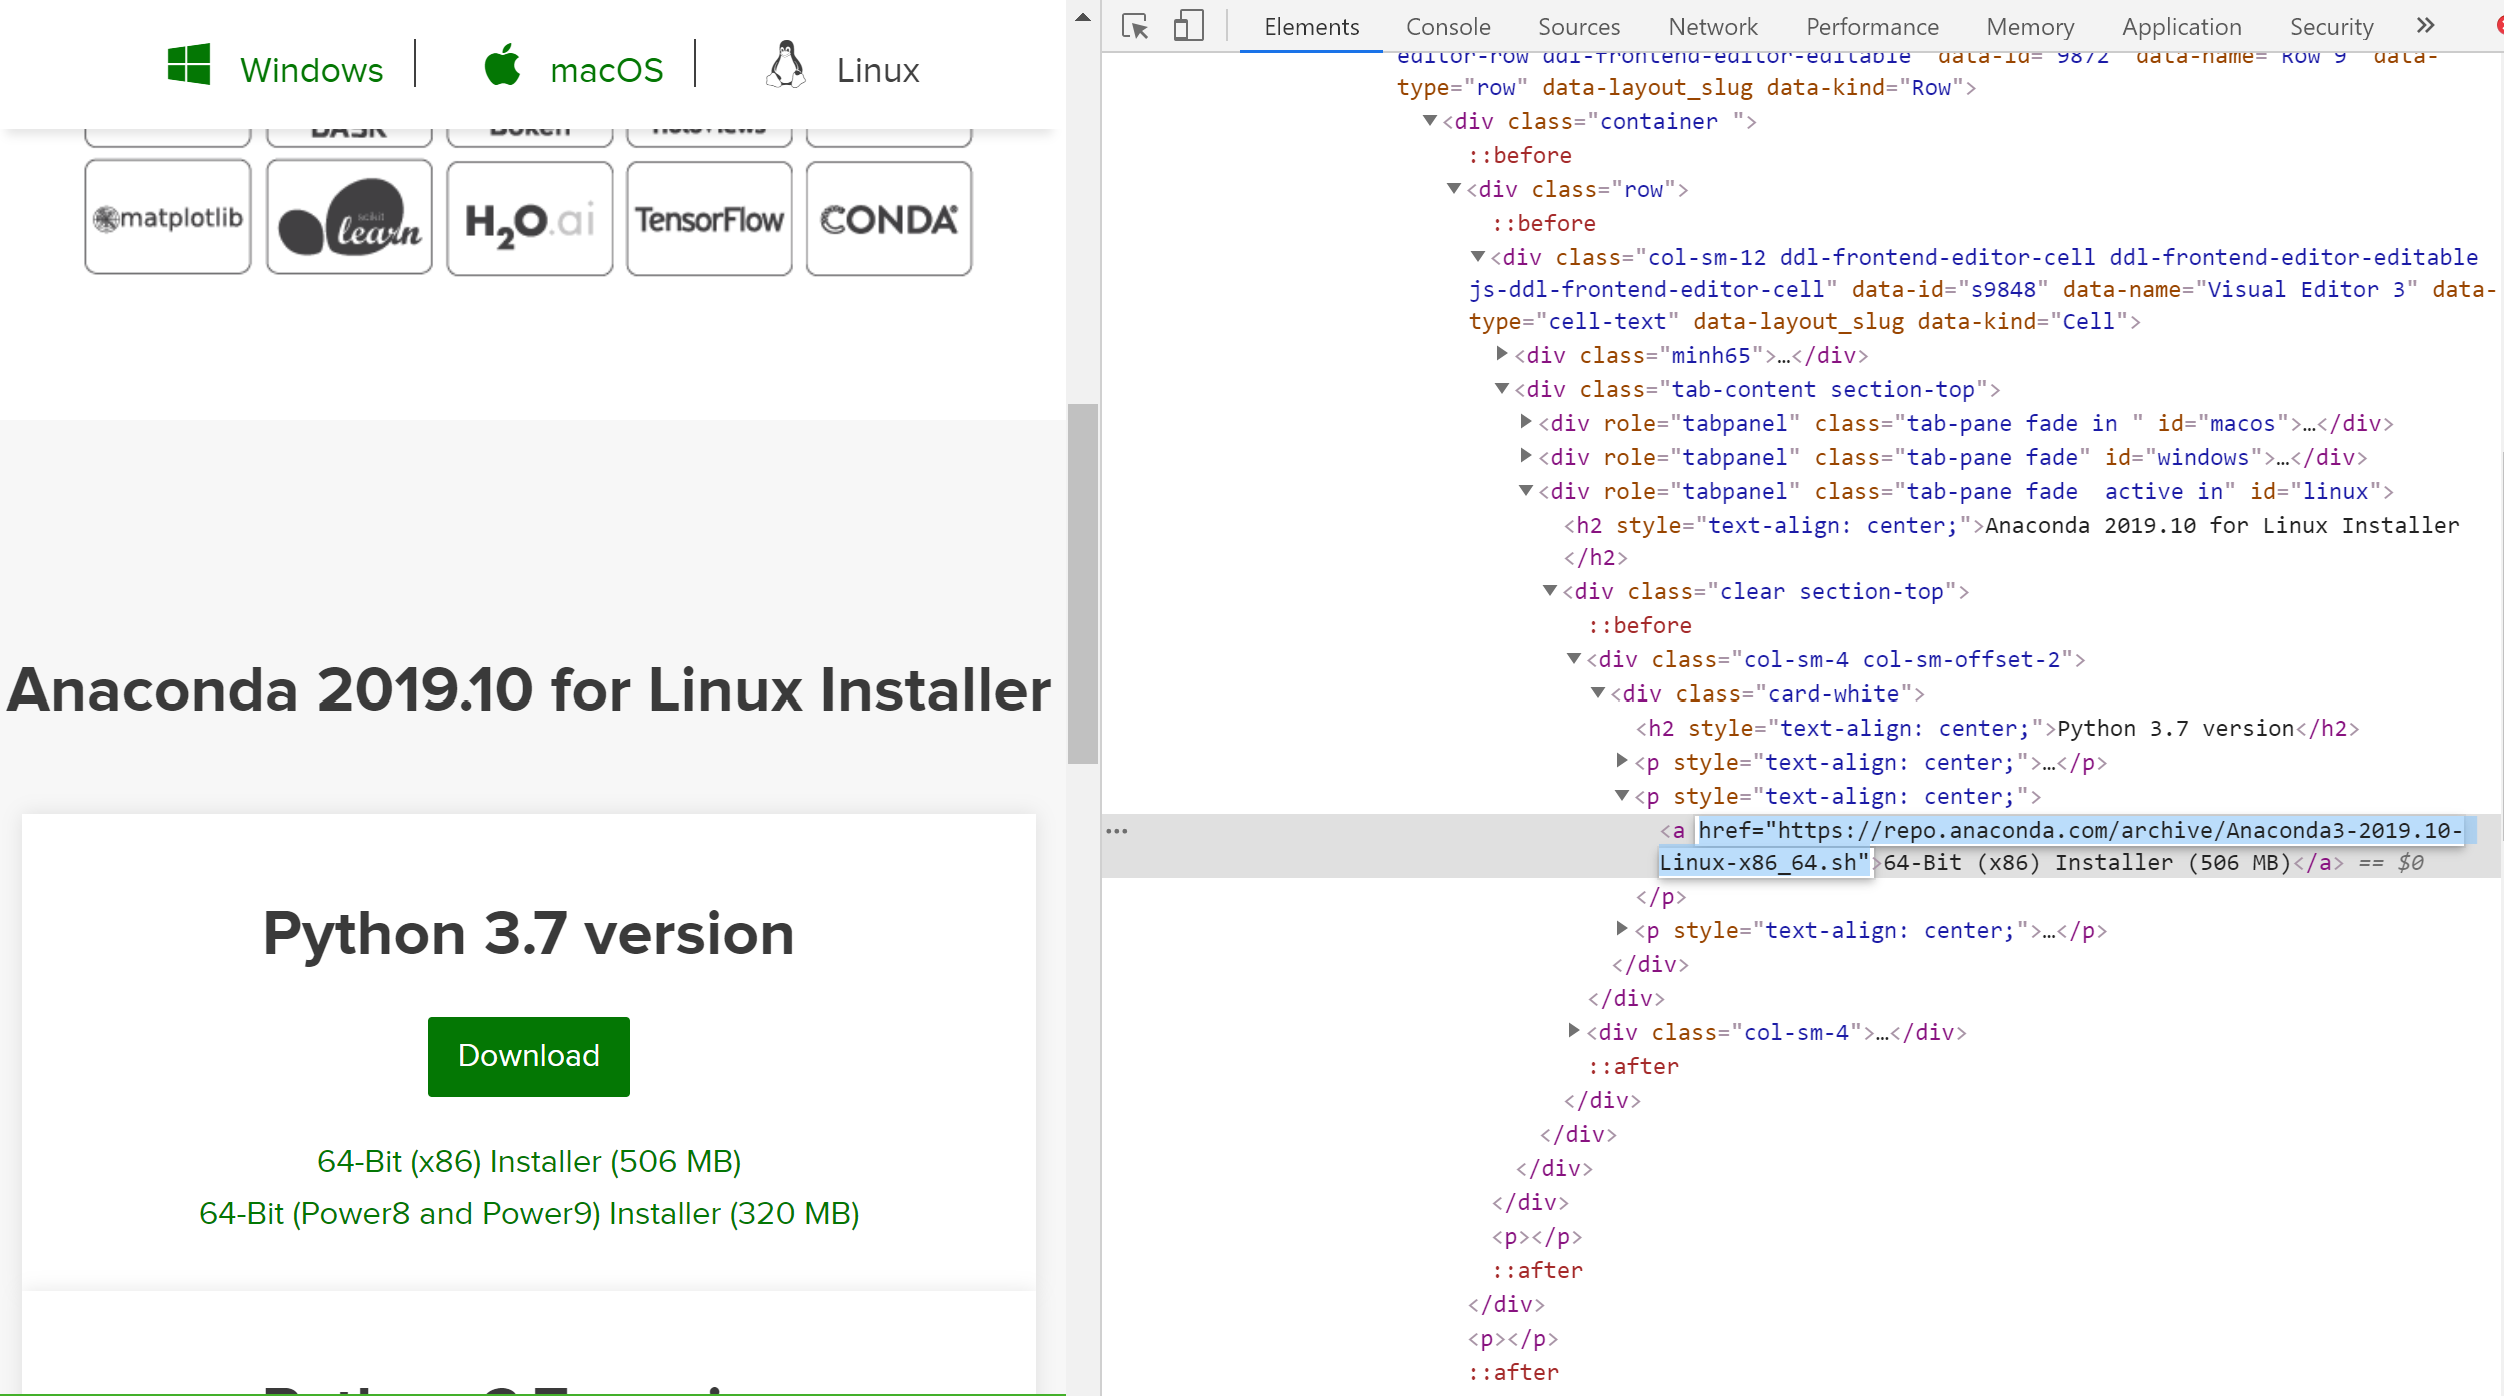The width and height of the screenshot is (2504, 1396).
Task: Select the first ::before pseudo-element row
Action: (x=1520, y=155)
